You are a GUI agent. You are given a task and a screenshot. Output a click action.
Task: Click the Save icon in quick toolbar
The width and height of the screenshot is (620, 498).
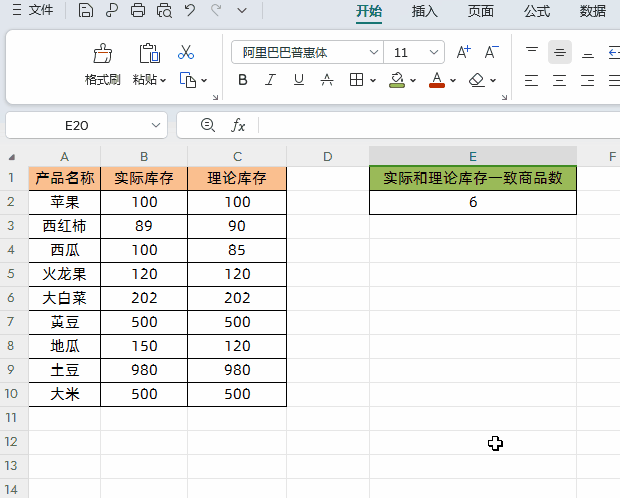[85, 10]
